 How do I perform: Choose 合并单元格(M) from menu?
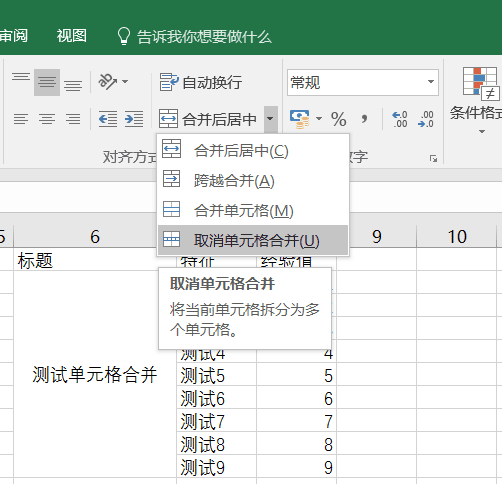coord(253,210)
